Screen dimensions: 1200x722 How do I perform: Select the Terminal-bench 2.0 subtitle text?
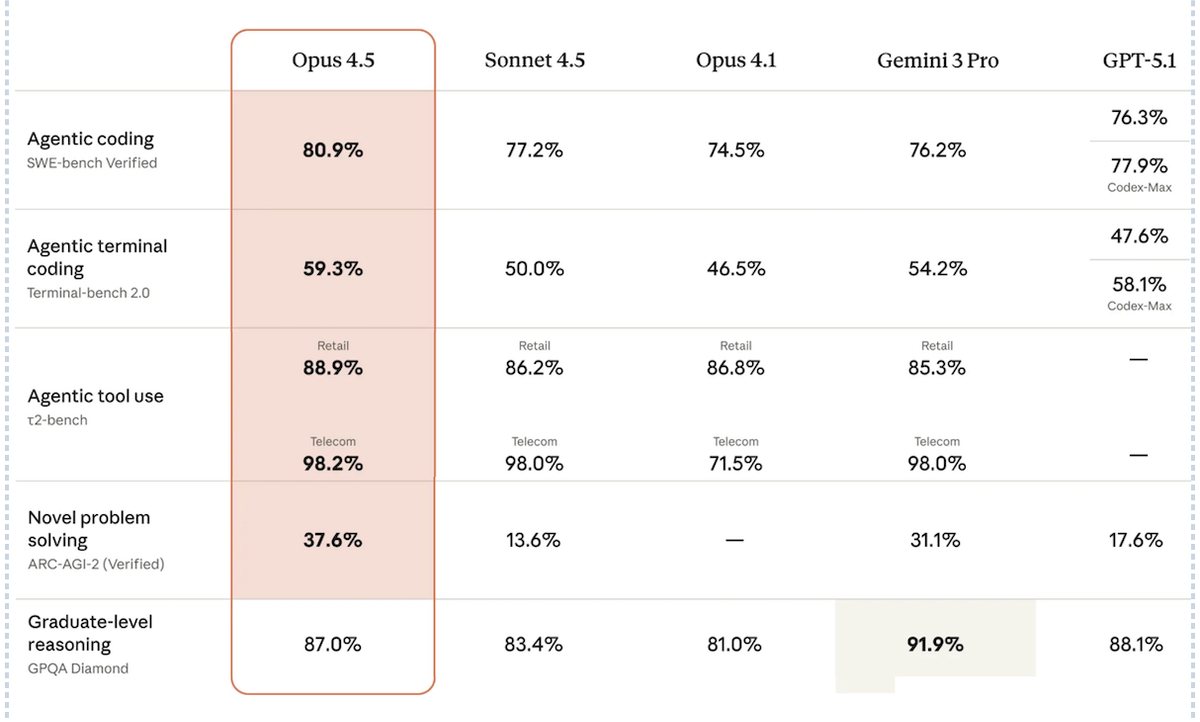coord(89,293)
